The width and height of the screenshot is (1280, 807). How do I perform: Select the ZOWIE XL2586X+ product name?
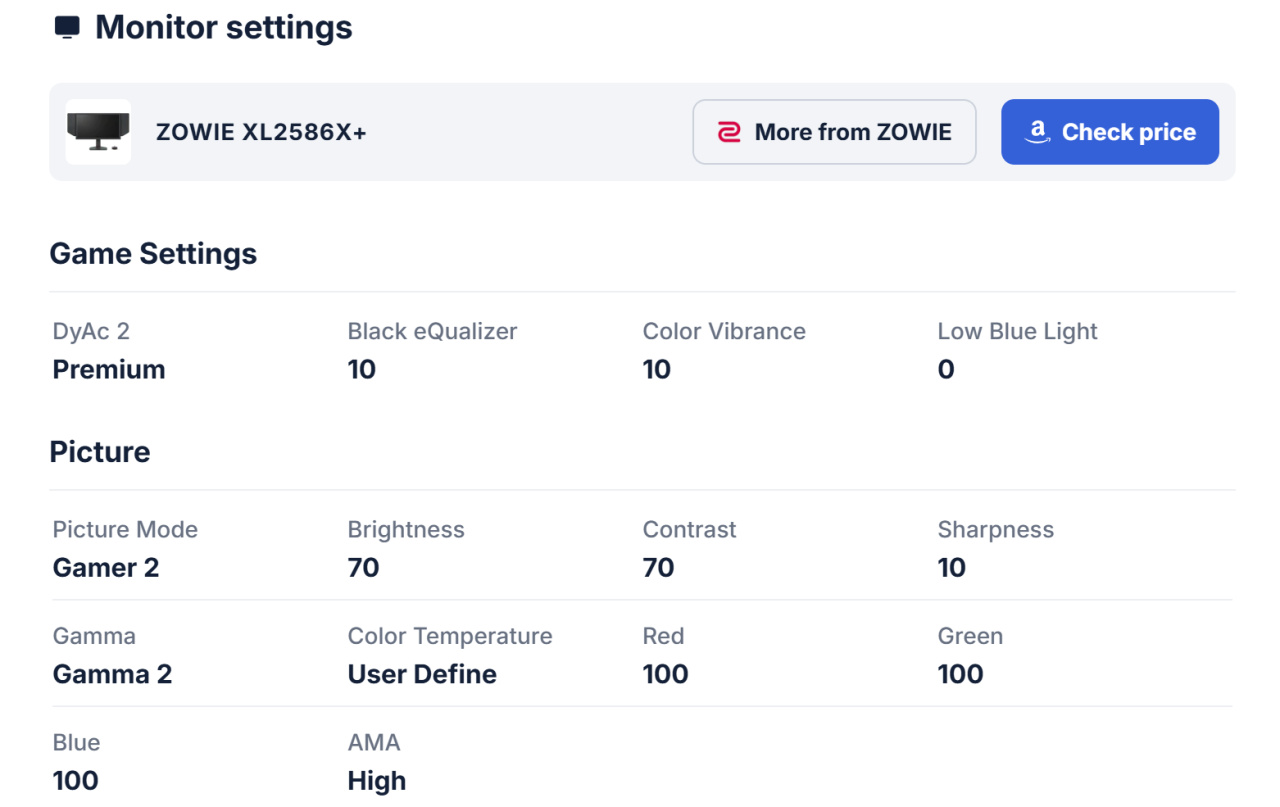(261, 132)
